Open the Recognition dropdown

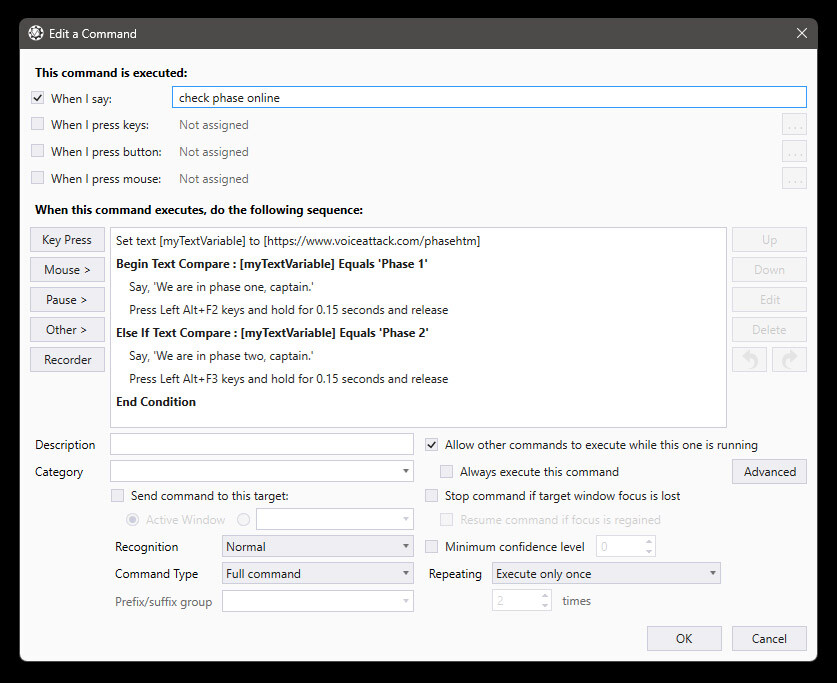click(317, 546)
